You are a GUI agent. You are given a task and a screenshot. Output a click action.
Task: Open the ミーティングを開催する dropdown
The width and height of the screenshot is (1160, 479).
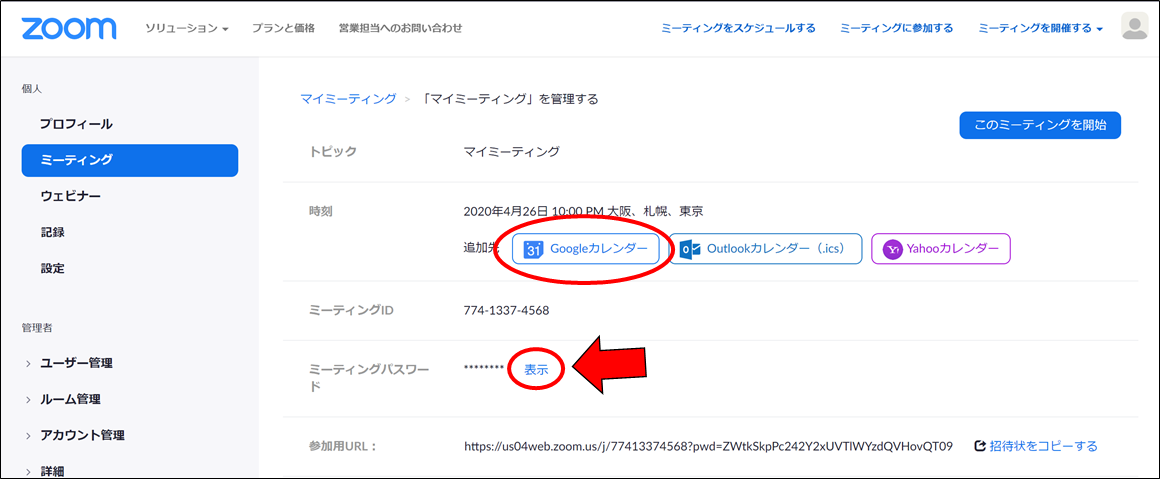click(x=1040, y=28)
